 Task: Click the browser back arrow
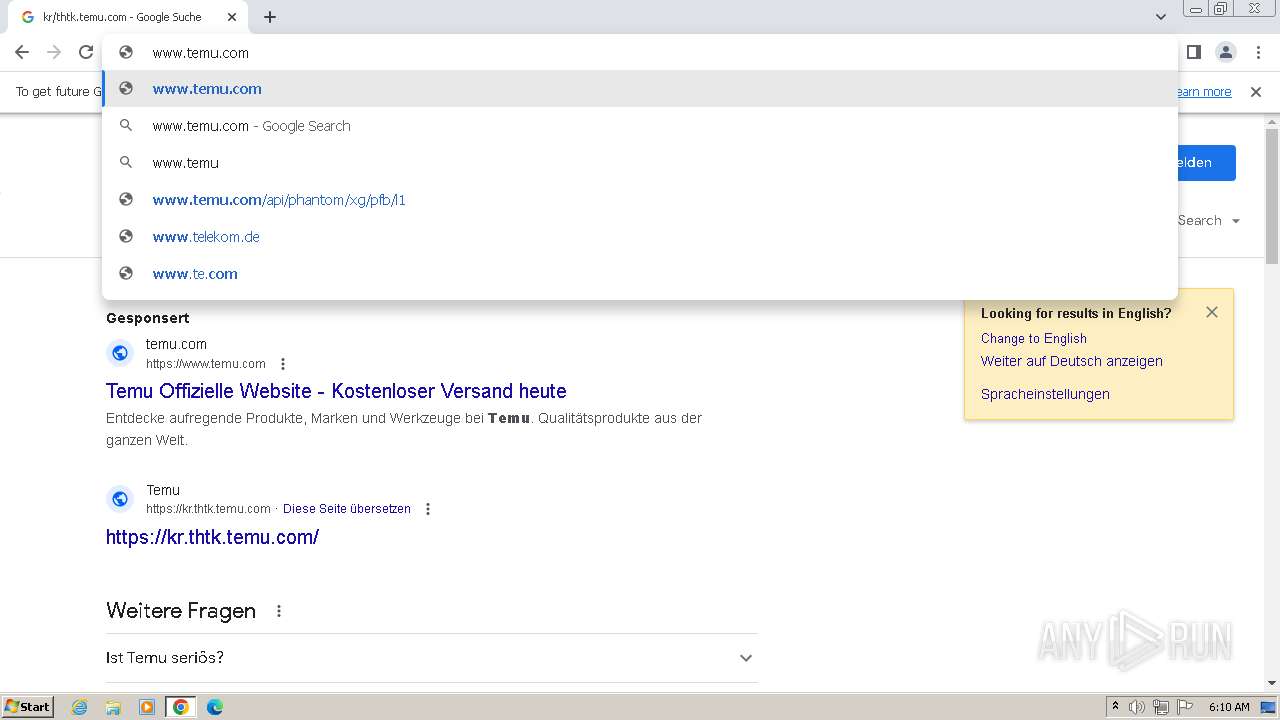click(22, 52)
